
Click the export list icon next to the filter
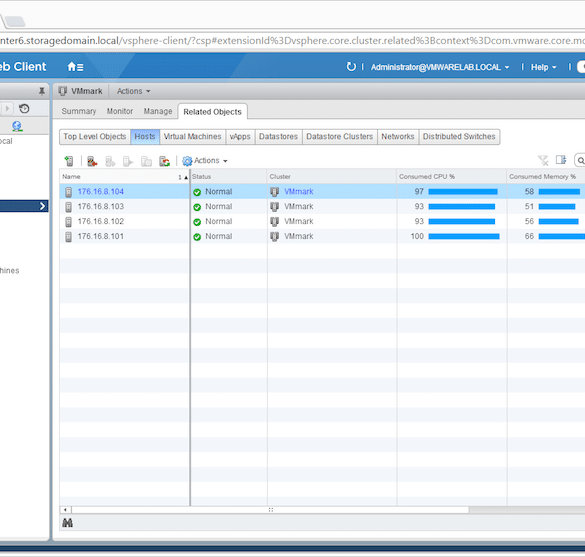tap(561, 160)
